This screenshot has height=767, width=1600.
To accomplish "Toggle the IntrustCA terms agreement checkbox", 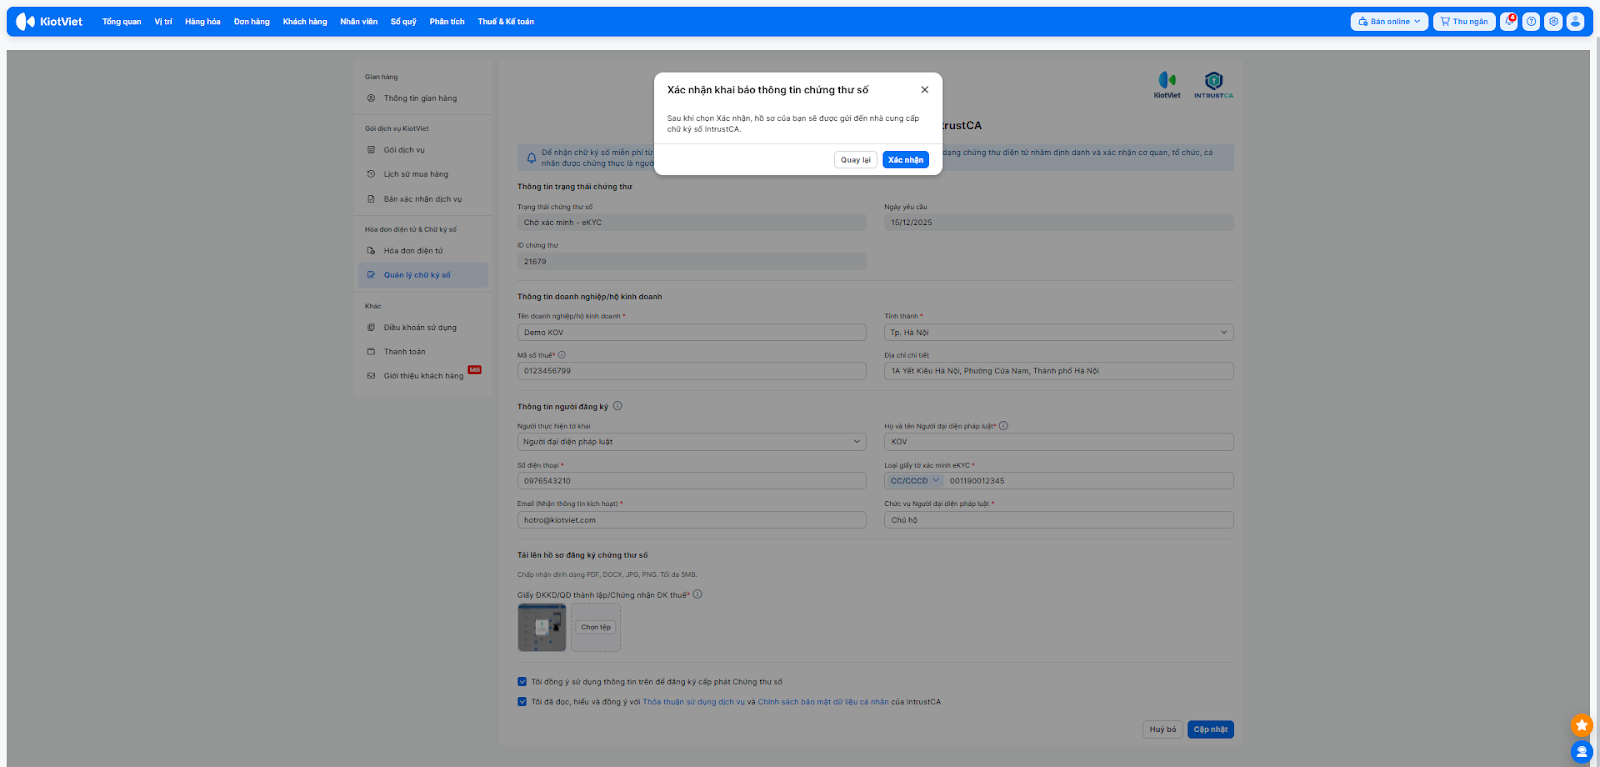I will tap(522, 702).
